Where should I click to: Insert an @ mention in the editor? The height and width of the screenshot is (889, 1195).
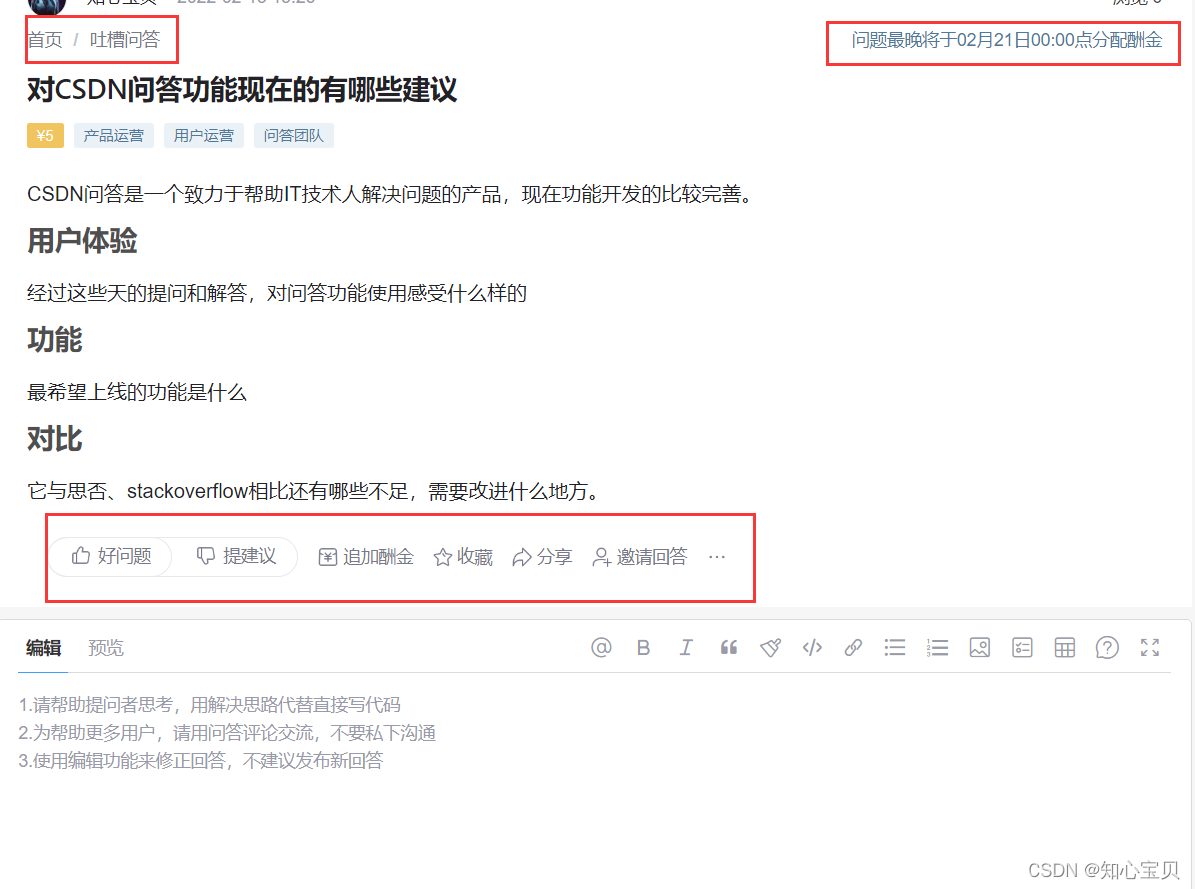click(x=601, y=648)
